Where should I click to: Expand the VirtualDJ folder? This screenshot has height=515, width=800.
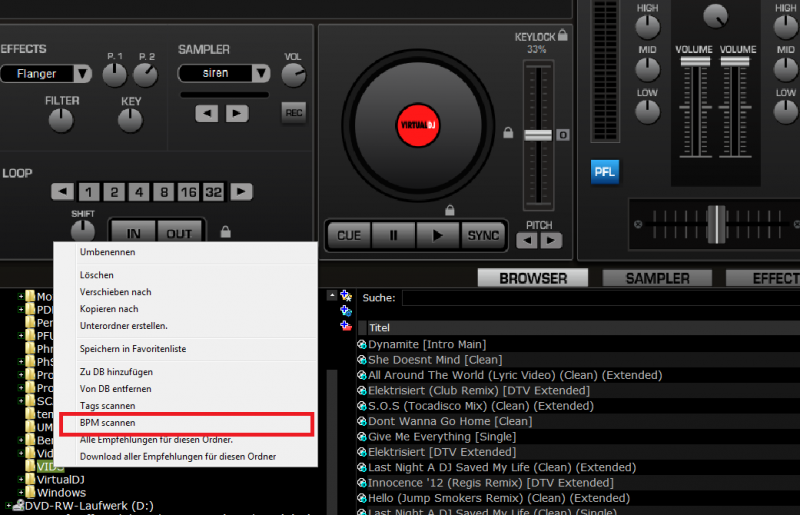[20, 479]
